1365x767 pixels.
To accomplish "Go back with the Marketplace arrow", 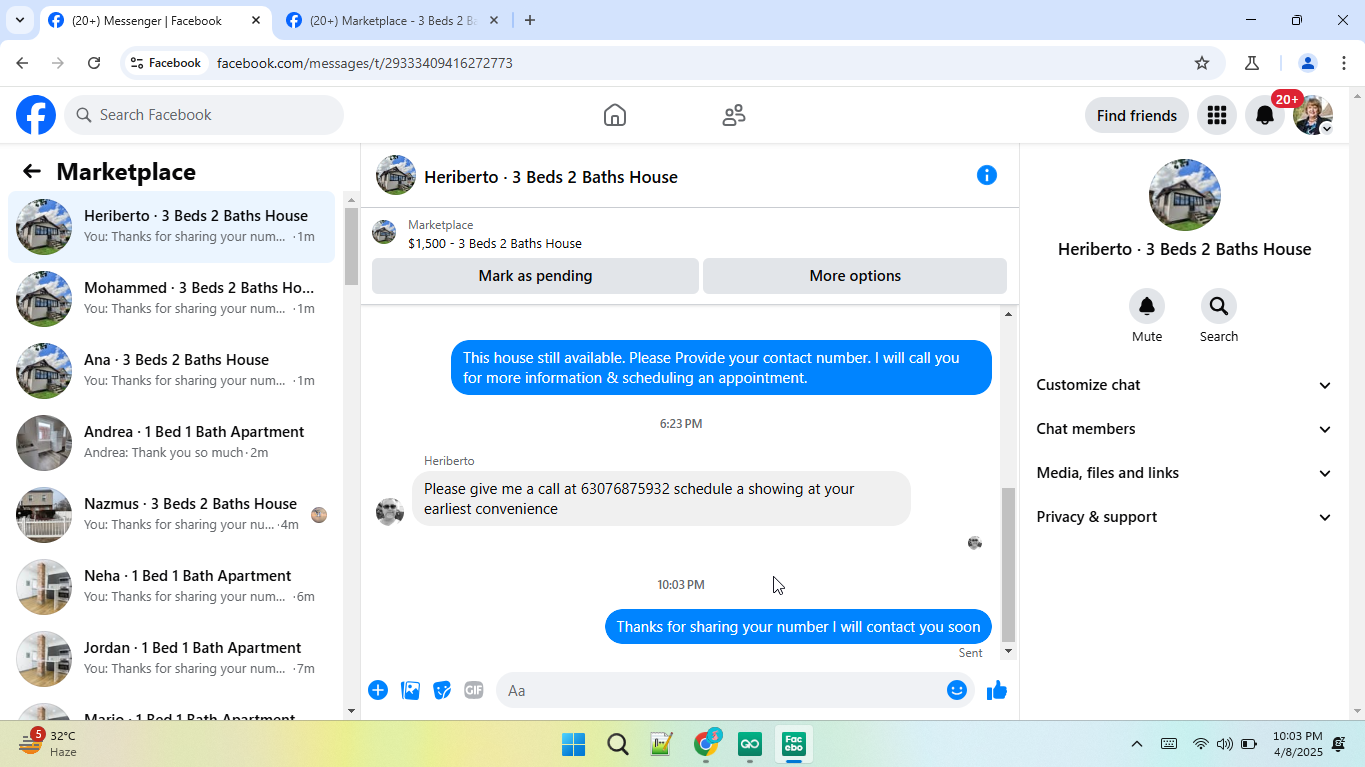I will (32, 172).
